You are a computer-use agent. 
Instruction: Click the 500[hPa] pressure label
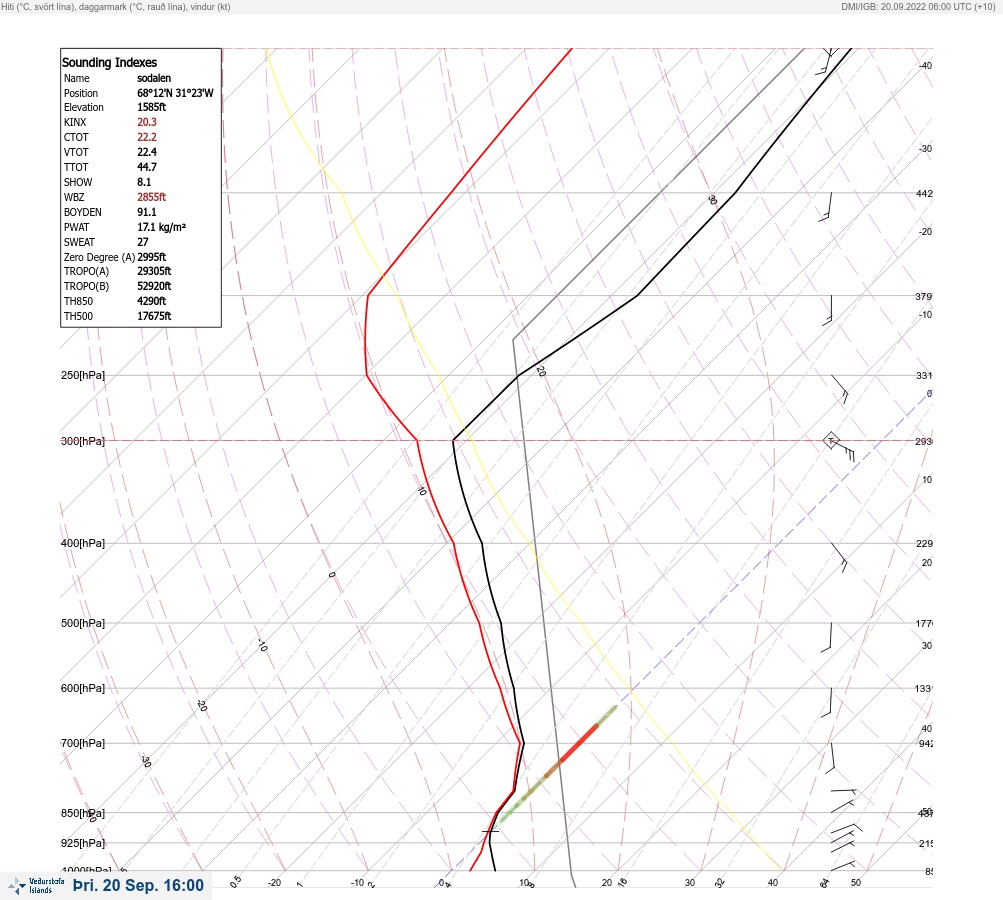pyautogui.click(x=83, y=623)
